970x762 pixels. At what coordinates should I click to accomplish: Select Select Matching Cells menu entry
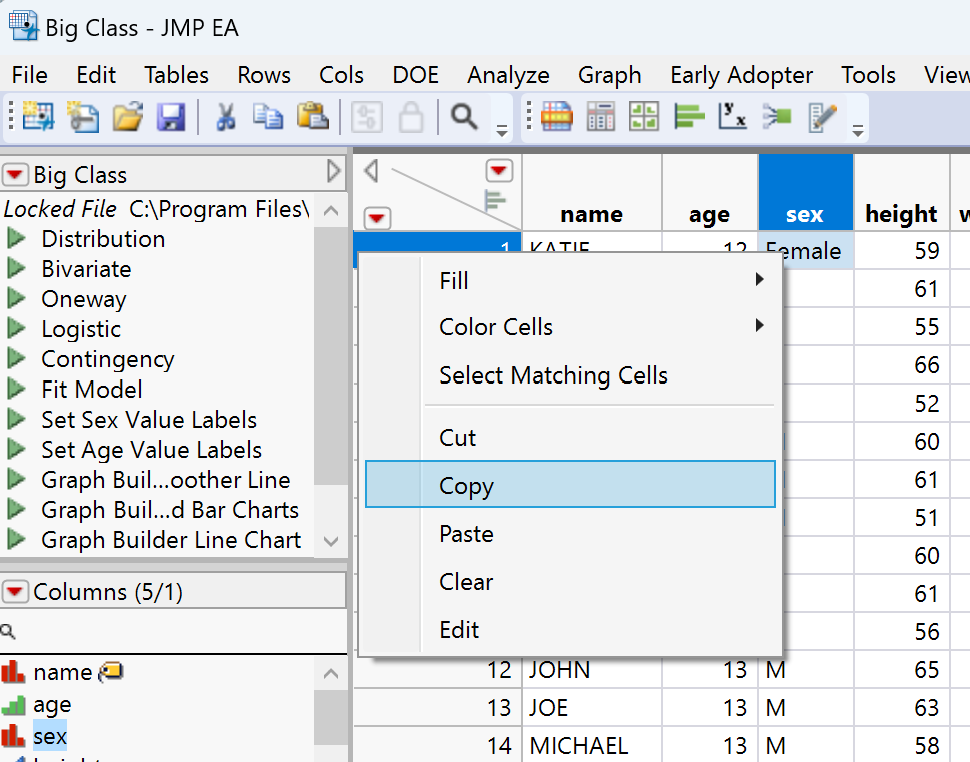pos(553,376)
